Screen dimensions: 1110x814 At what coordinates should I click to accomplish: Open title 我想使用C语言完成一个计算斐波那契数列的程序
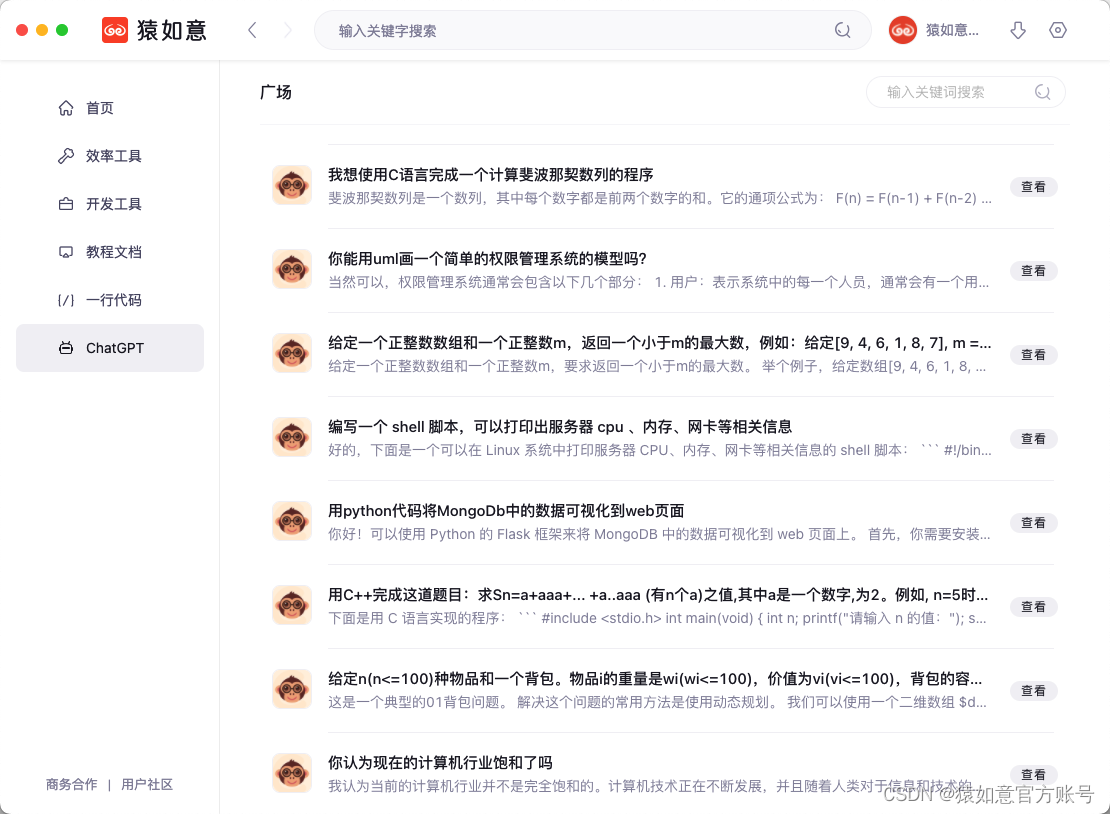[x=491, y=175]
